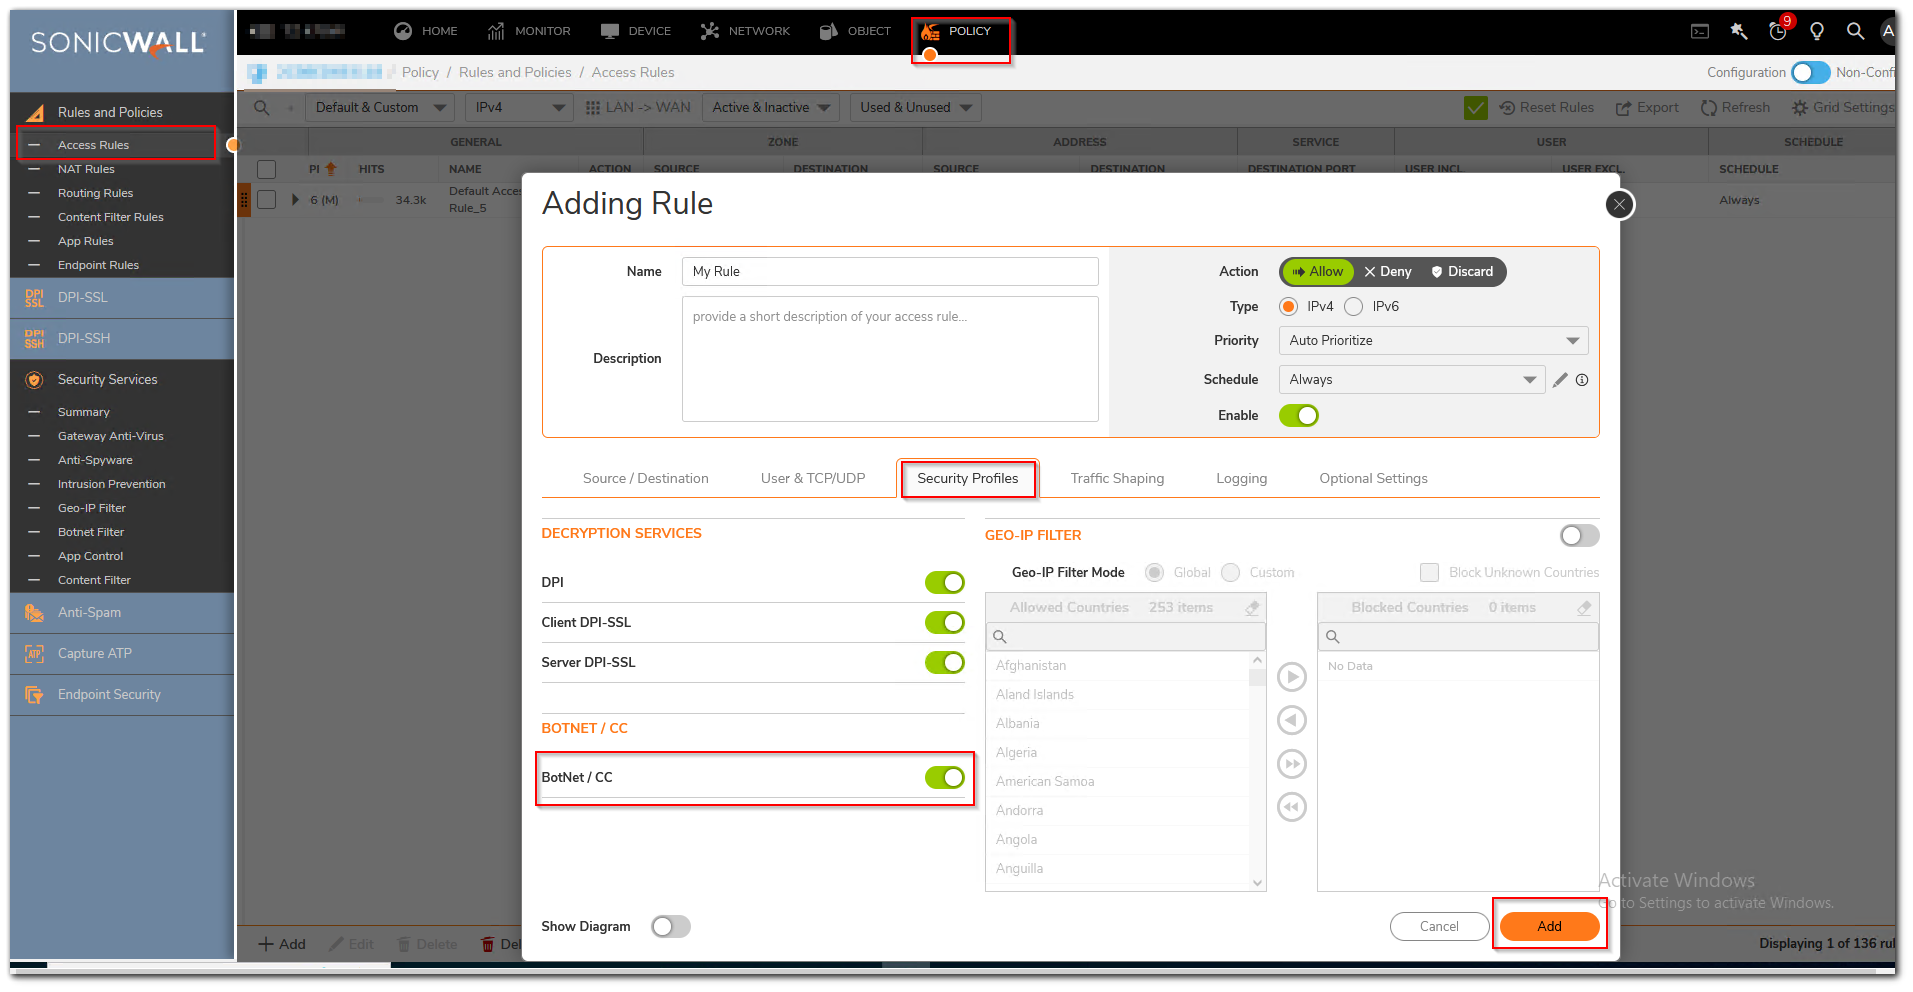Open the global search magnifier icon

pos(1855,32)
